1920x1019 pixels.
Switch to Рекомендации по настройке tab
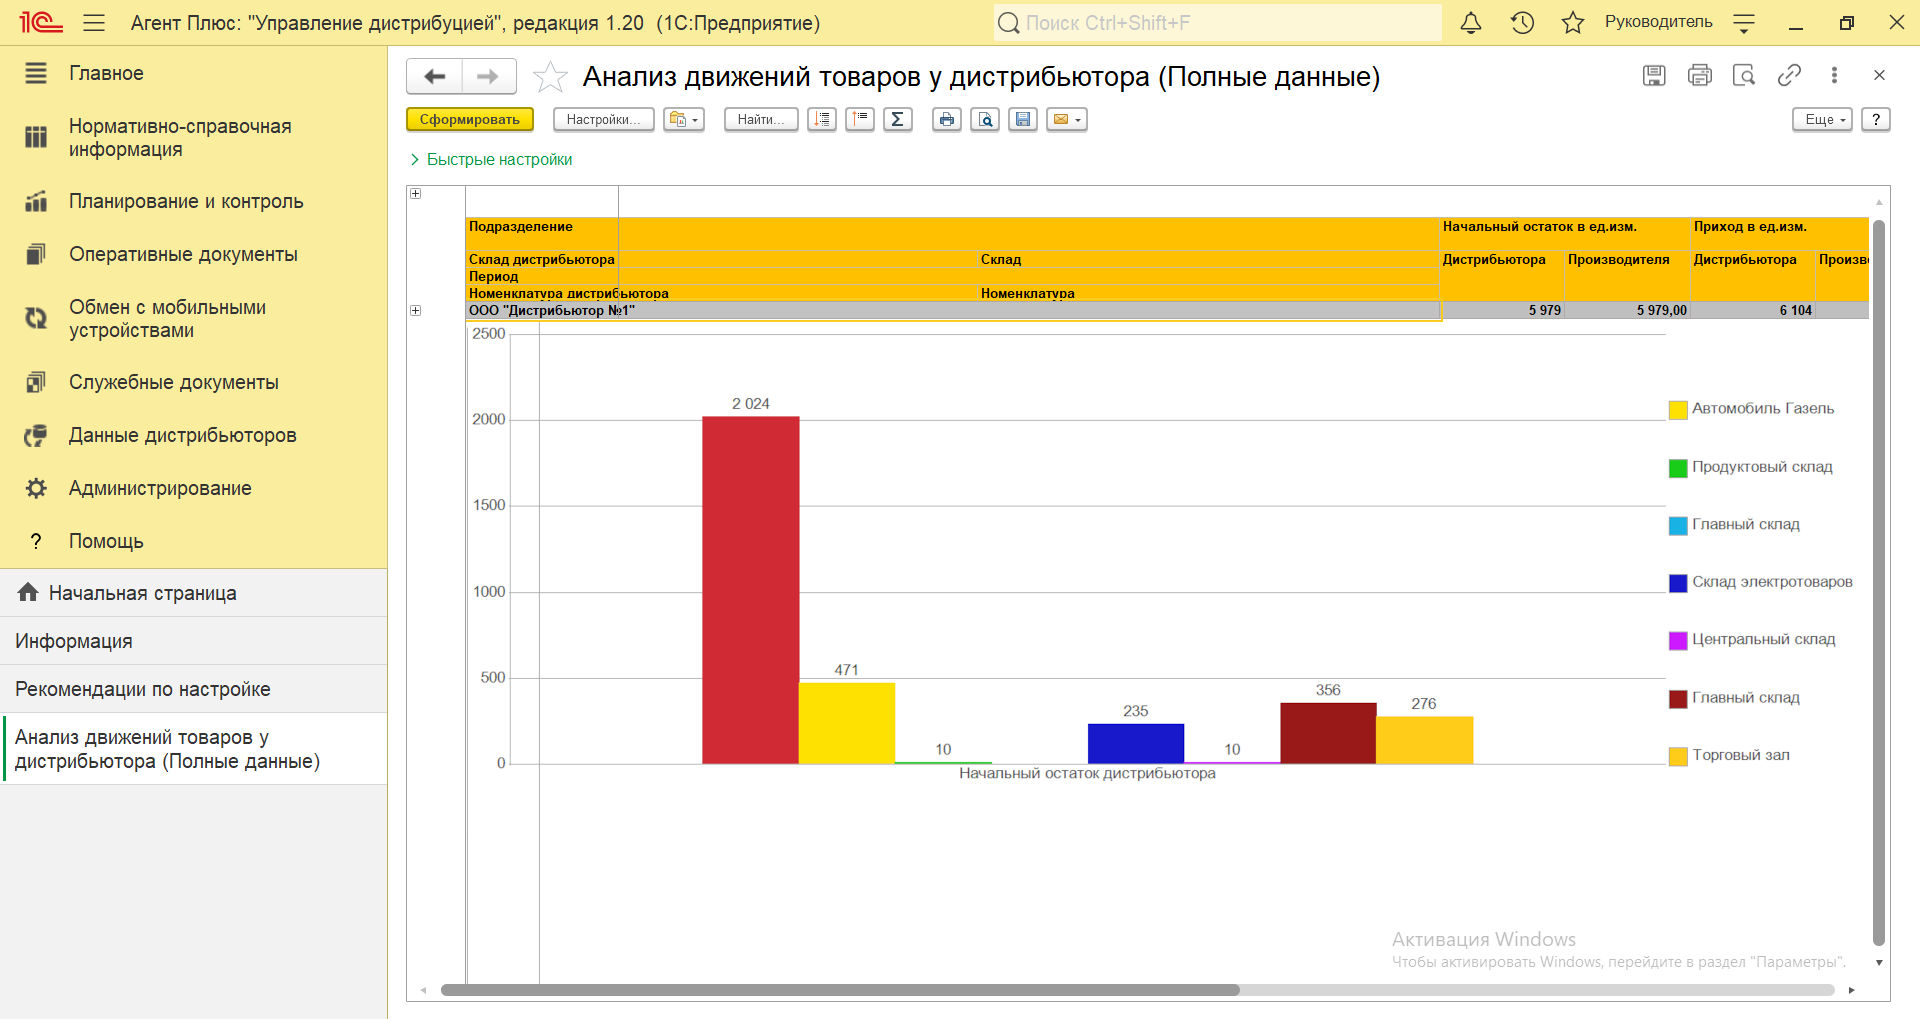(x=193, y=689)
